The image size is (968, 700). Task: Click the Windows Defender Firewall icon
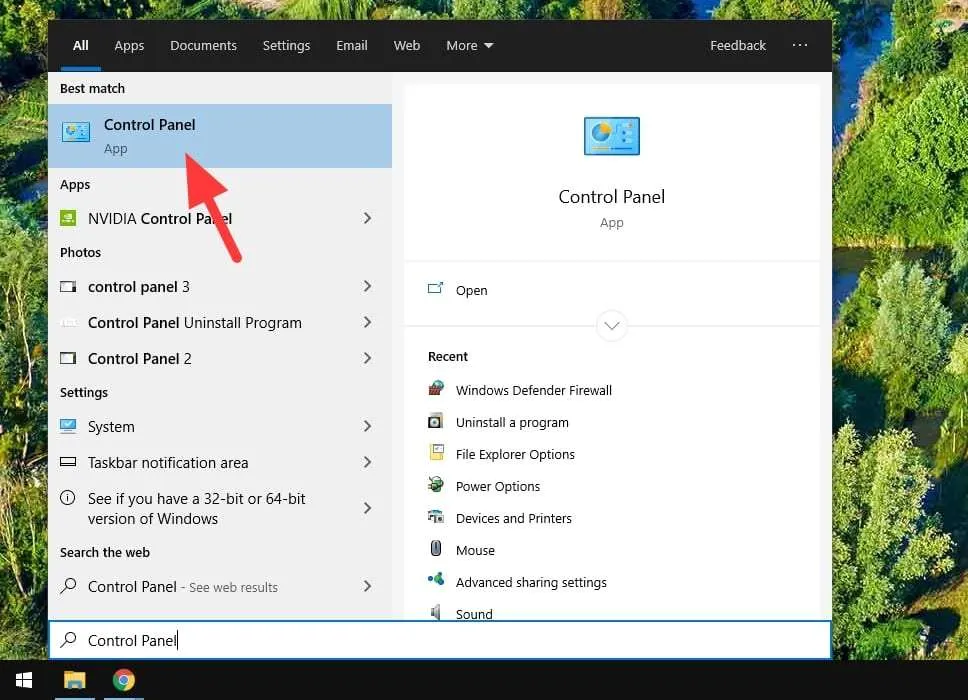436,389
